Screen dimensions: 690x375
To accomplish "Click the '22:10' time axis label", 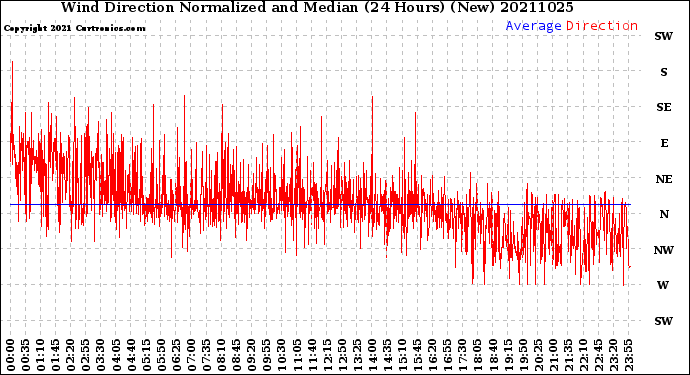I will tap(583, 355).
